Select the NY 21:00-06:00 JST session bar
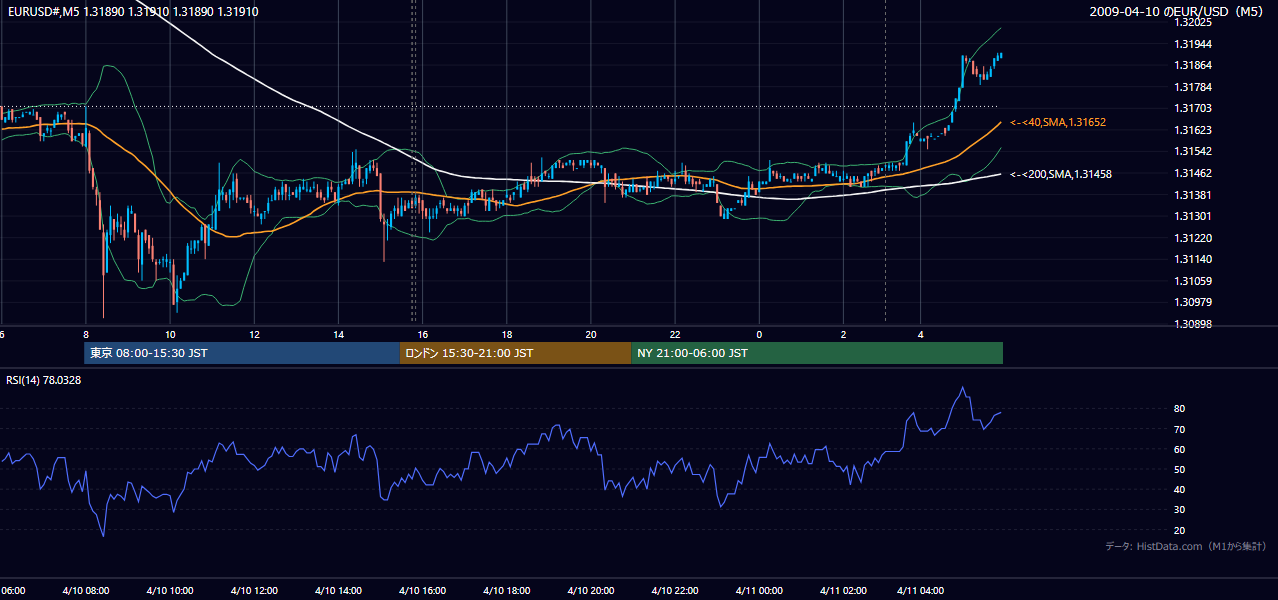 817,353
